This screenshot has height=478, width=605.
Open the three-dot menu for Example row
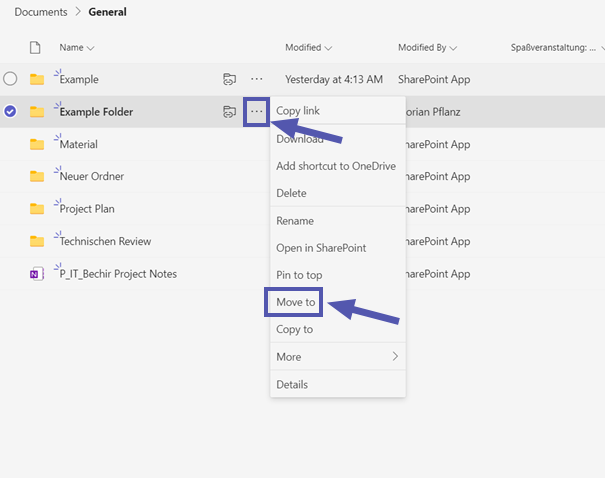click(257, 79)
